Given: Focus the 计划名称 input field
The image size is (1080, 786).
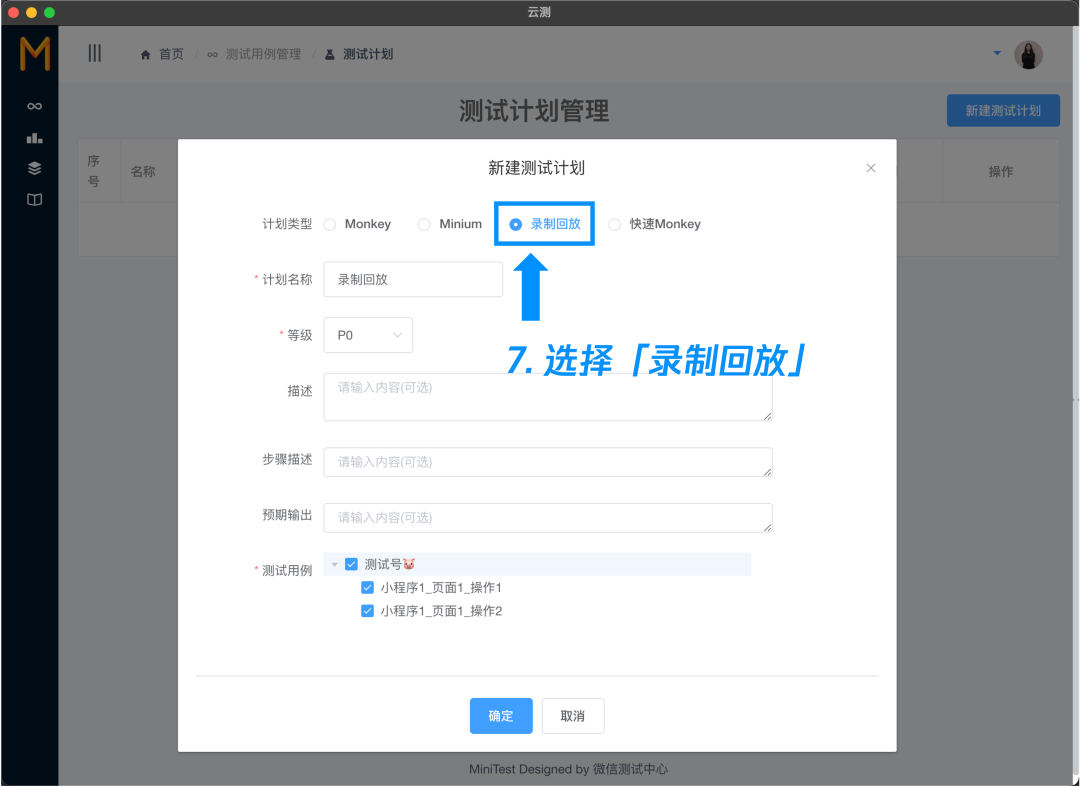Looking at the screenshot, I should [413, 280].
